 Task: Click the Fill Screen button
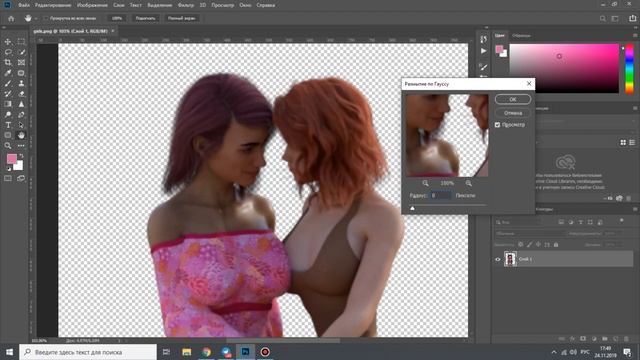pos(182,18)
